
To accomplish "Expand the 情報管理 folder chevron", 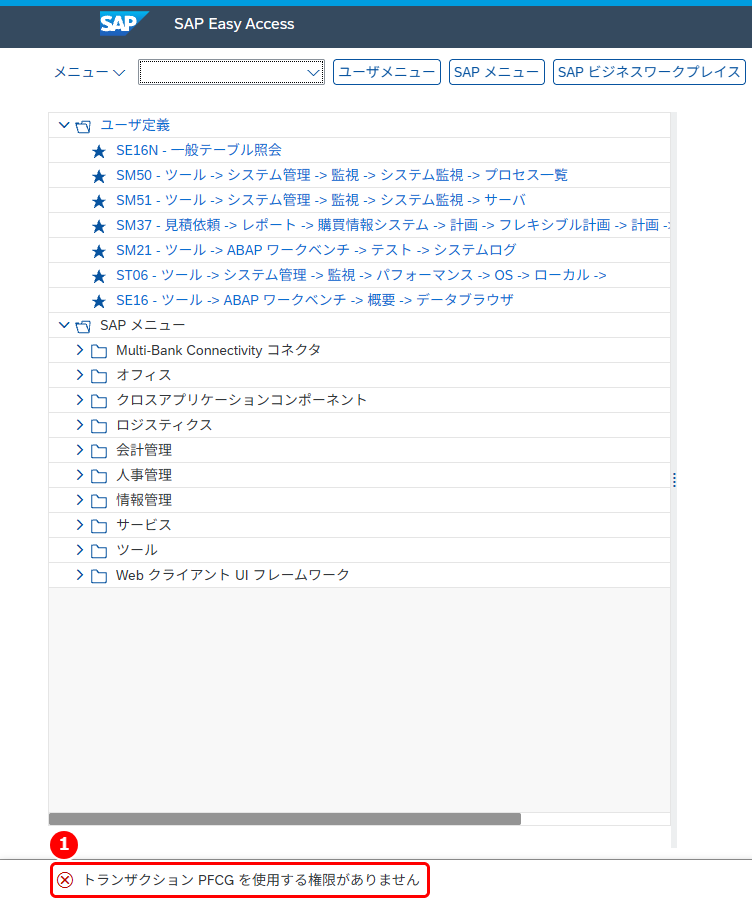I will [x=80, y=500].
